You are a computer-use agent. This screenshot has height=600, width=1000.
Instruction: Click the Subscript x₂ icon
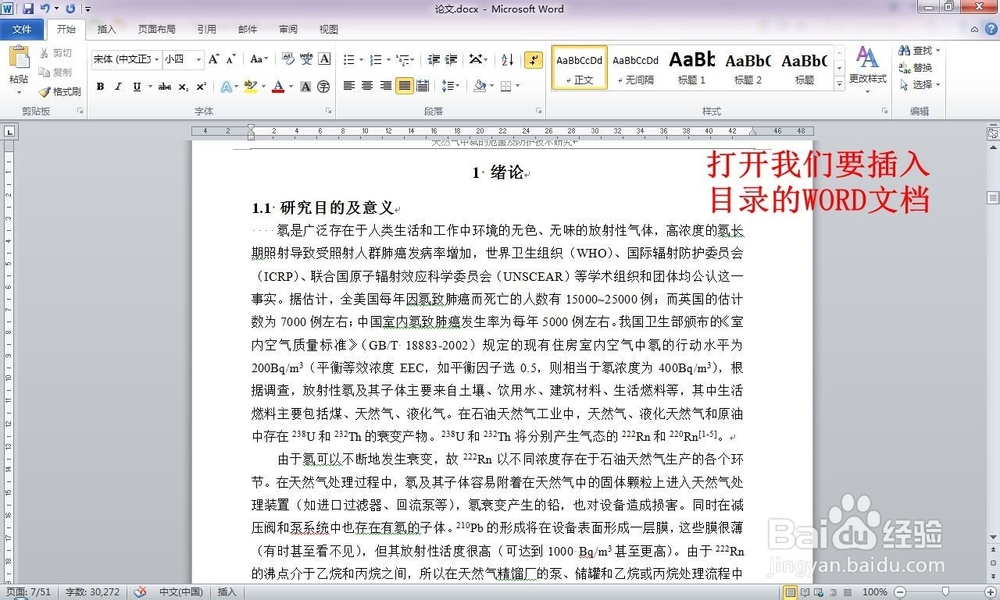183,86
